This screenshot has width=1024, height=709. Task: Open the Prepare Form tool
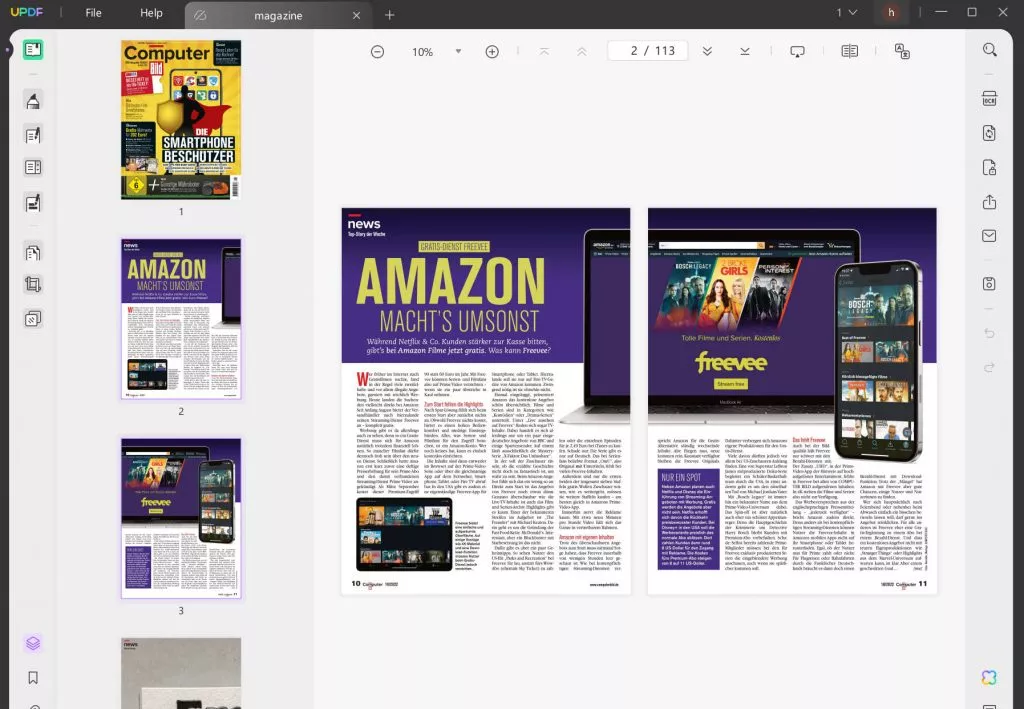point(33,167)
